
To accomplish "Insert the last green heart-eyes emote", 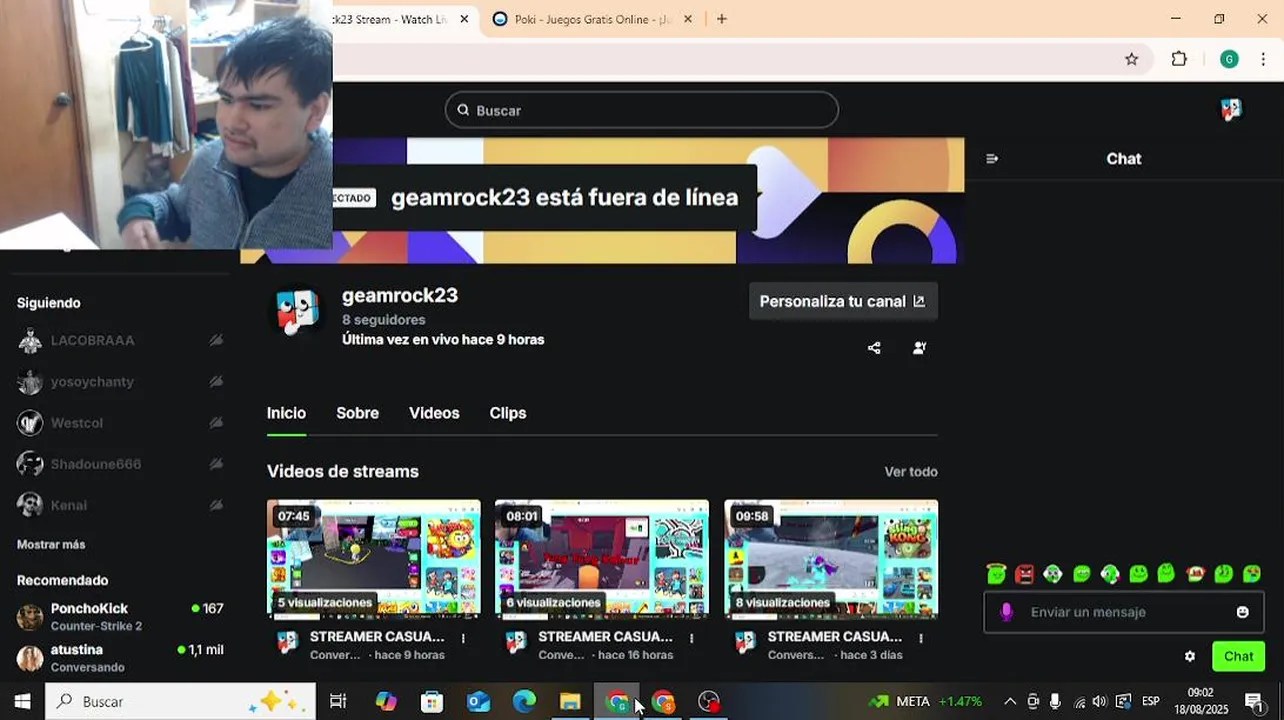I will (x=1252, y=574).
